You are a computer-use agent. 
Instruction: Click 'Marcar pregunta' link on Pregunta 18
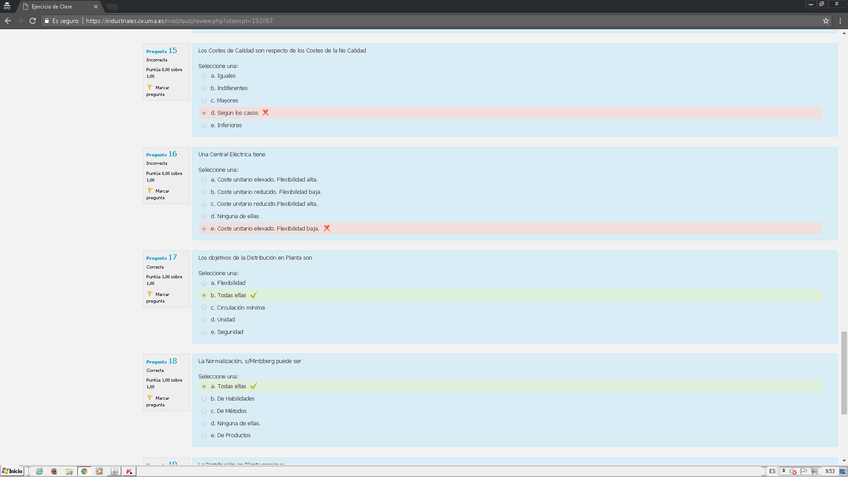(x=159, y=401)
